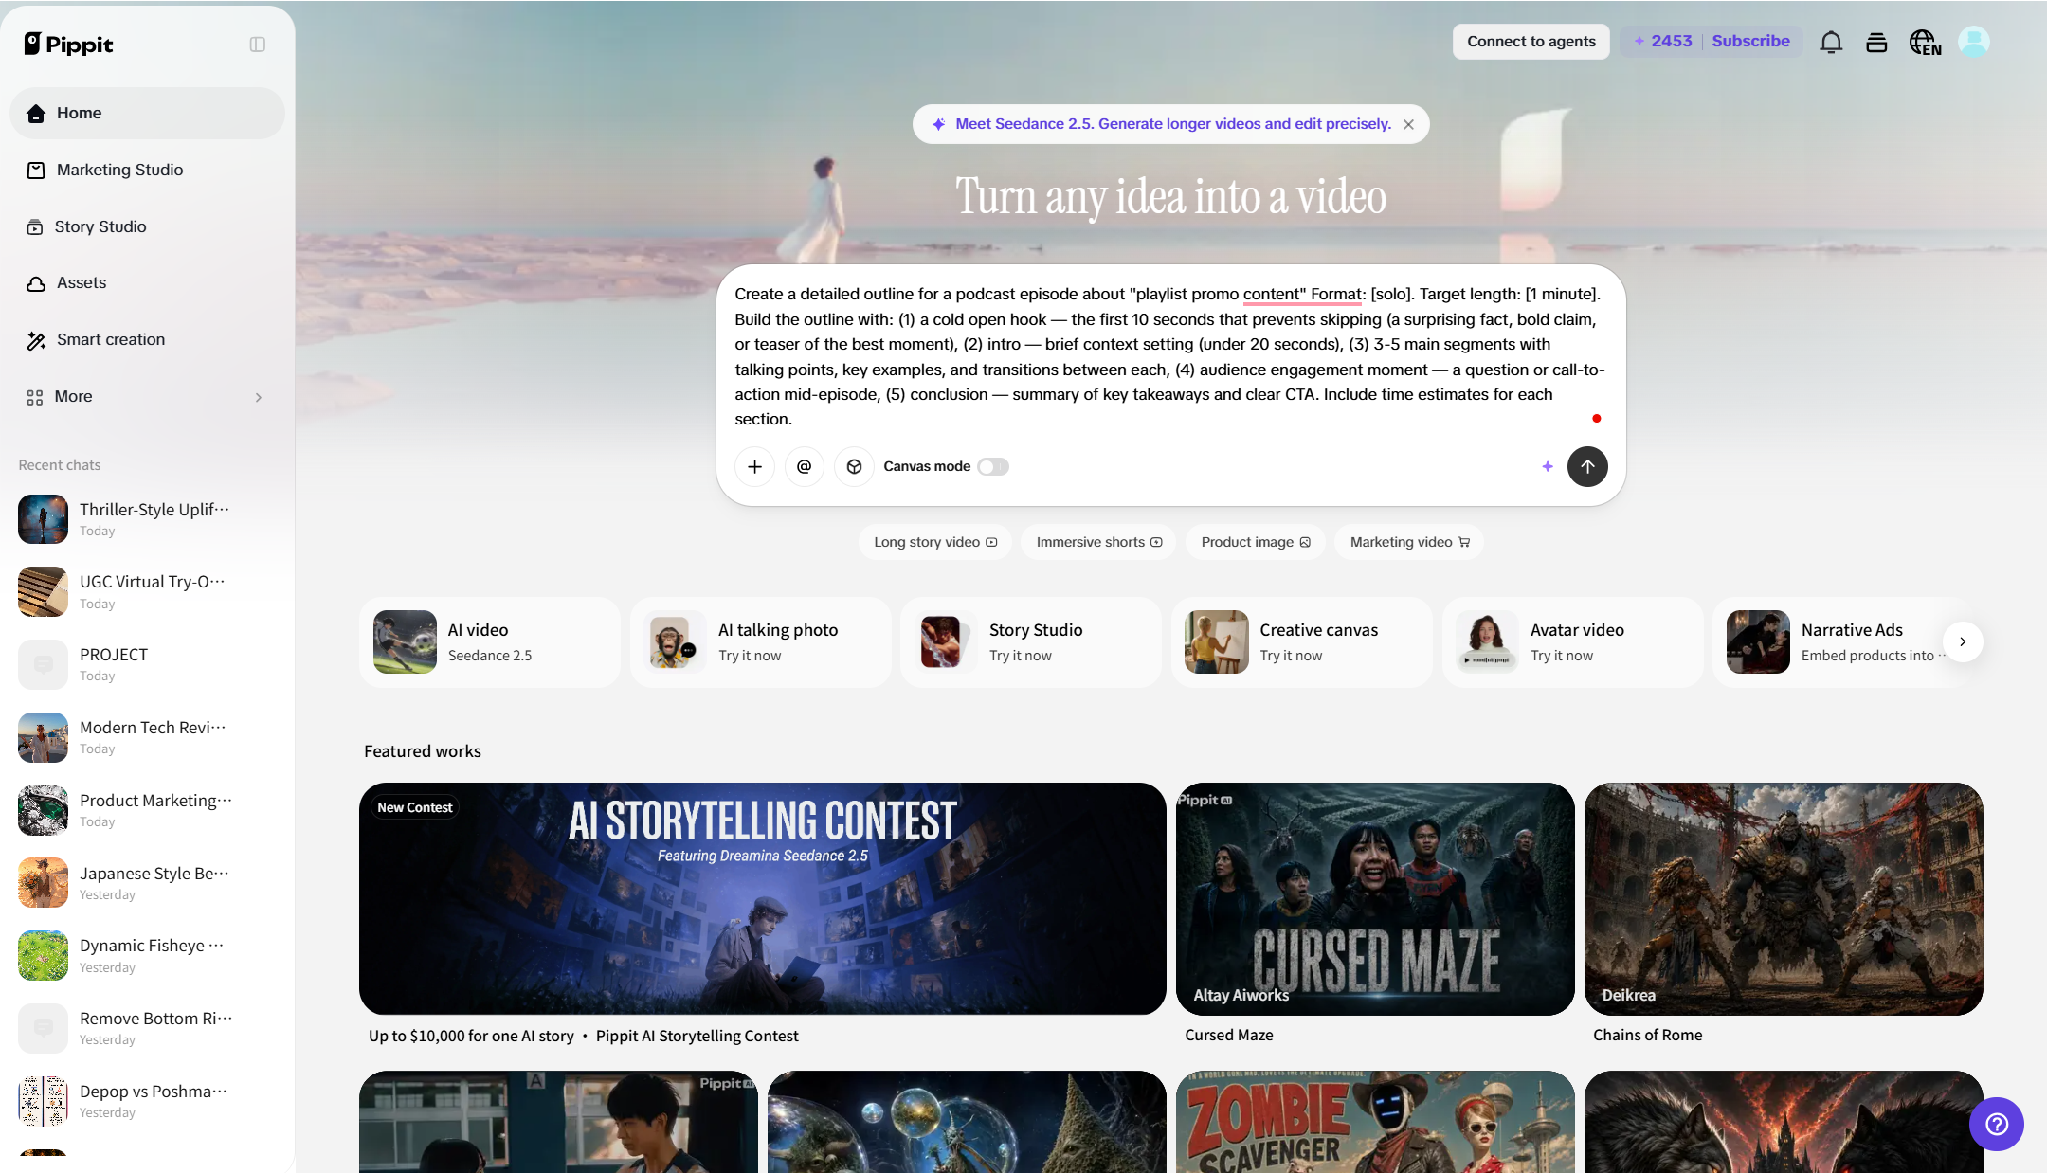Open the AI talking photo card
The width and height of the screenshot is (2047, 1173).
pos(760,642)
